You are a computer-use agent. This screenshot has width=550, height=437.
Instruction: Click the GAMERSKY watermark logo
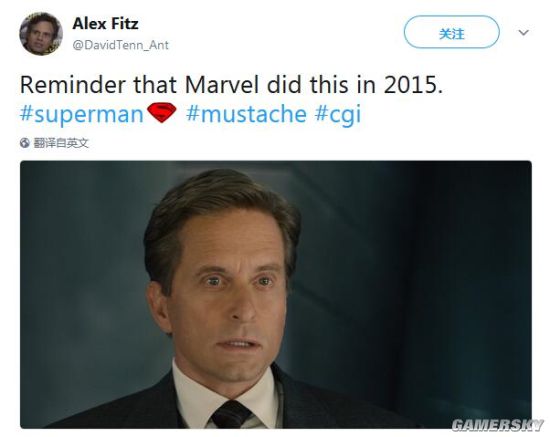(x=497, y=425)
